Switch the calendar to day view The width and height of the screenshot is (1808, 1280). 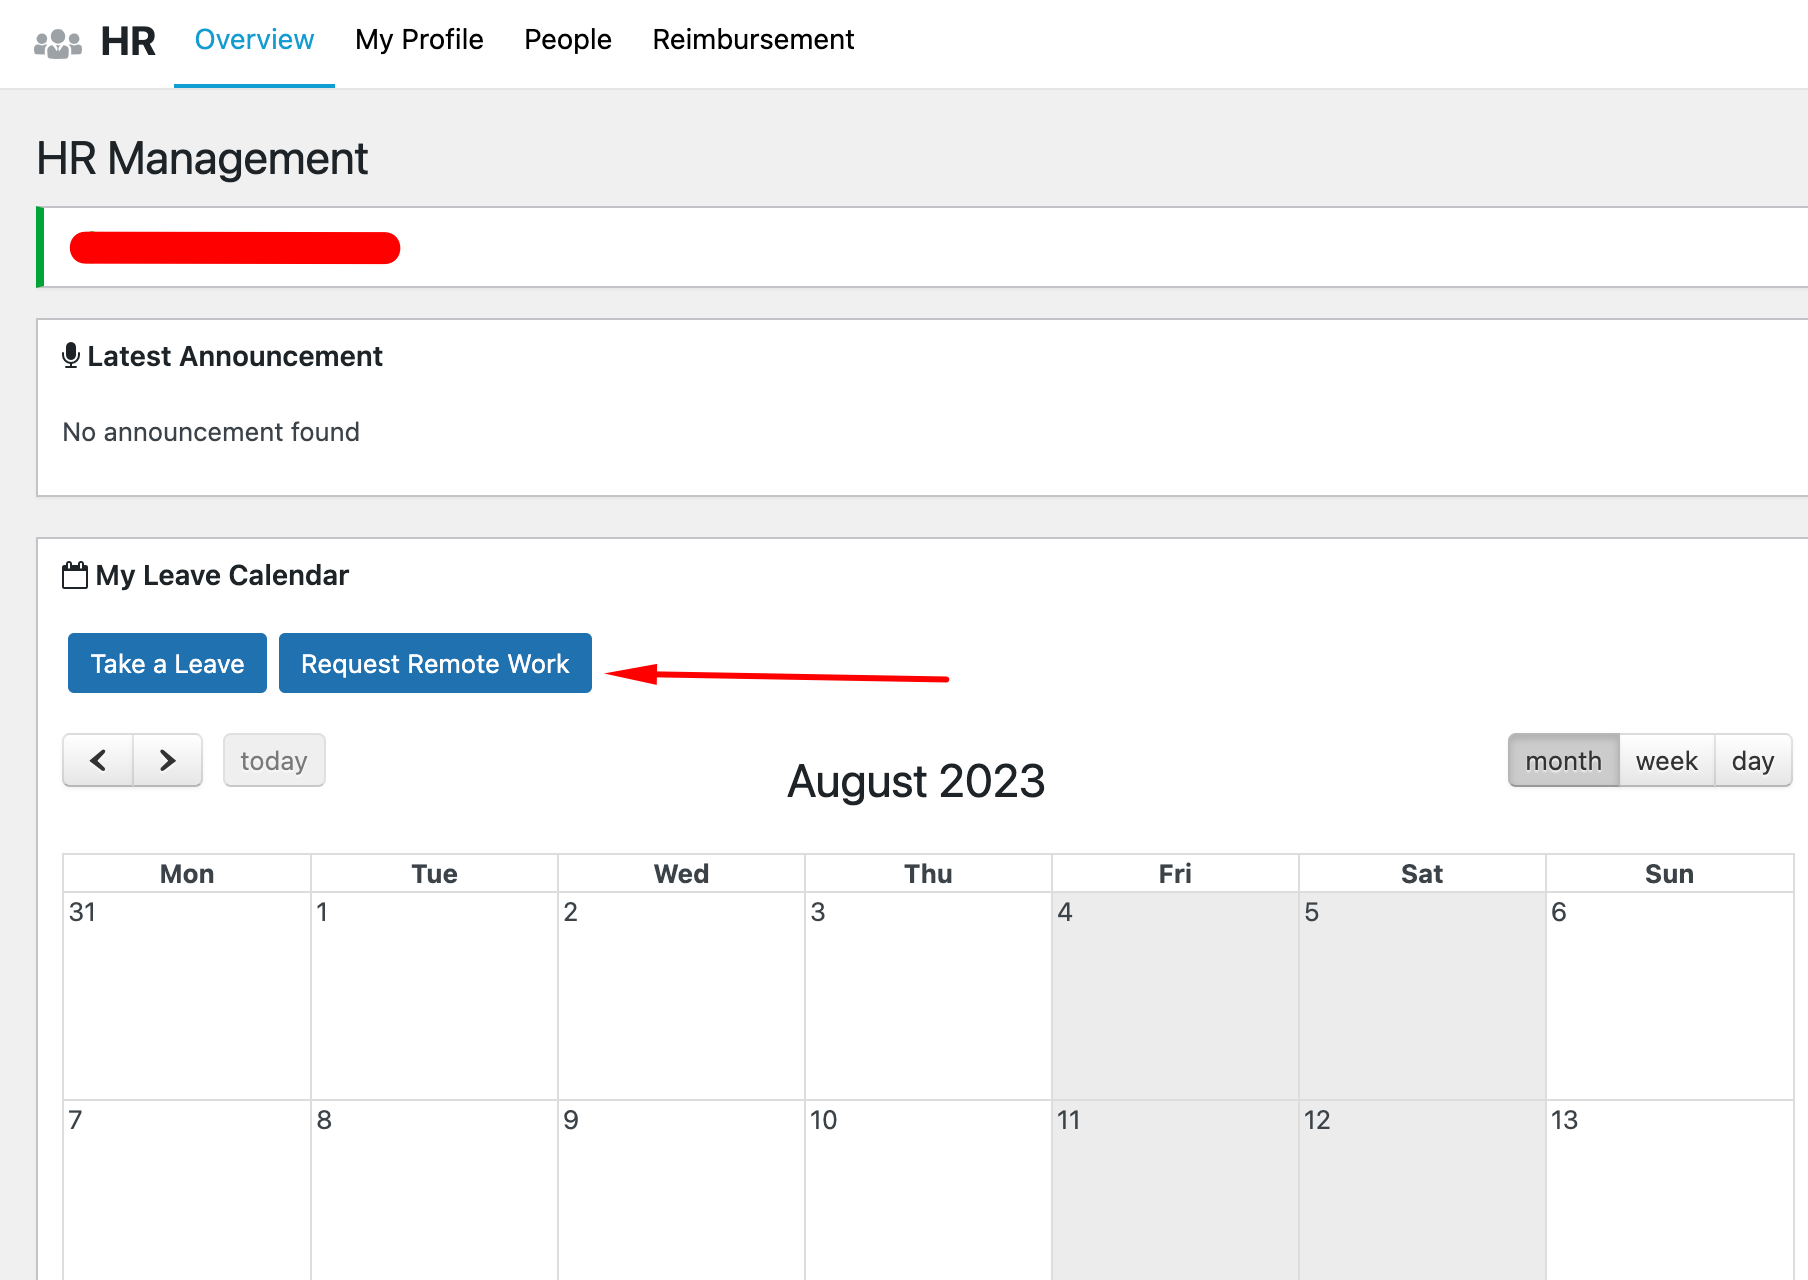[x=1753, y=760]
